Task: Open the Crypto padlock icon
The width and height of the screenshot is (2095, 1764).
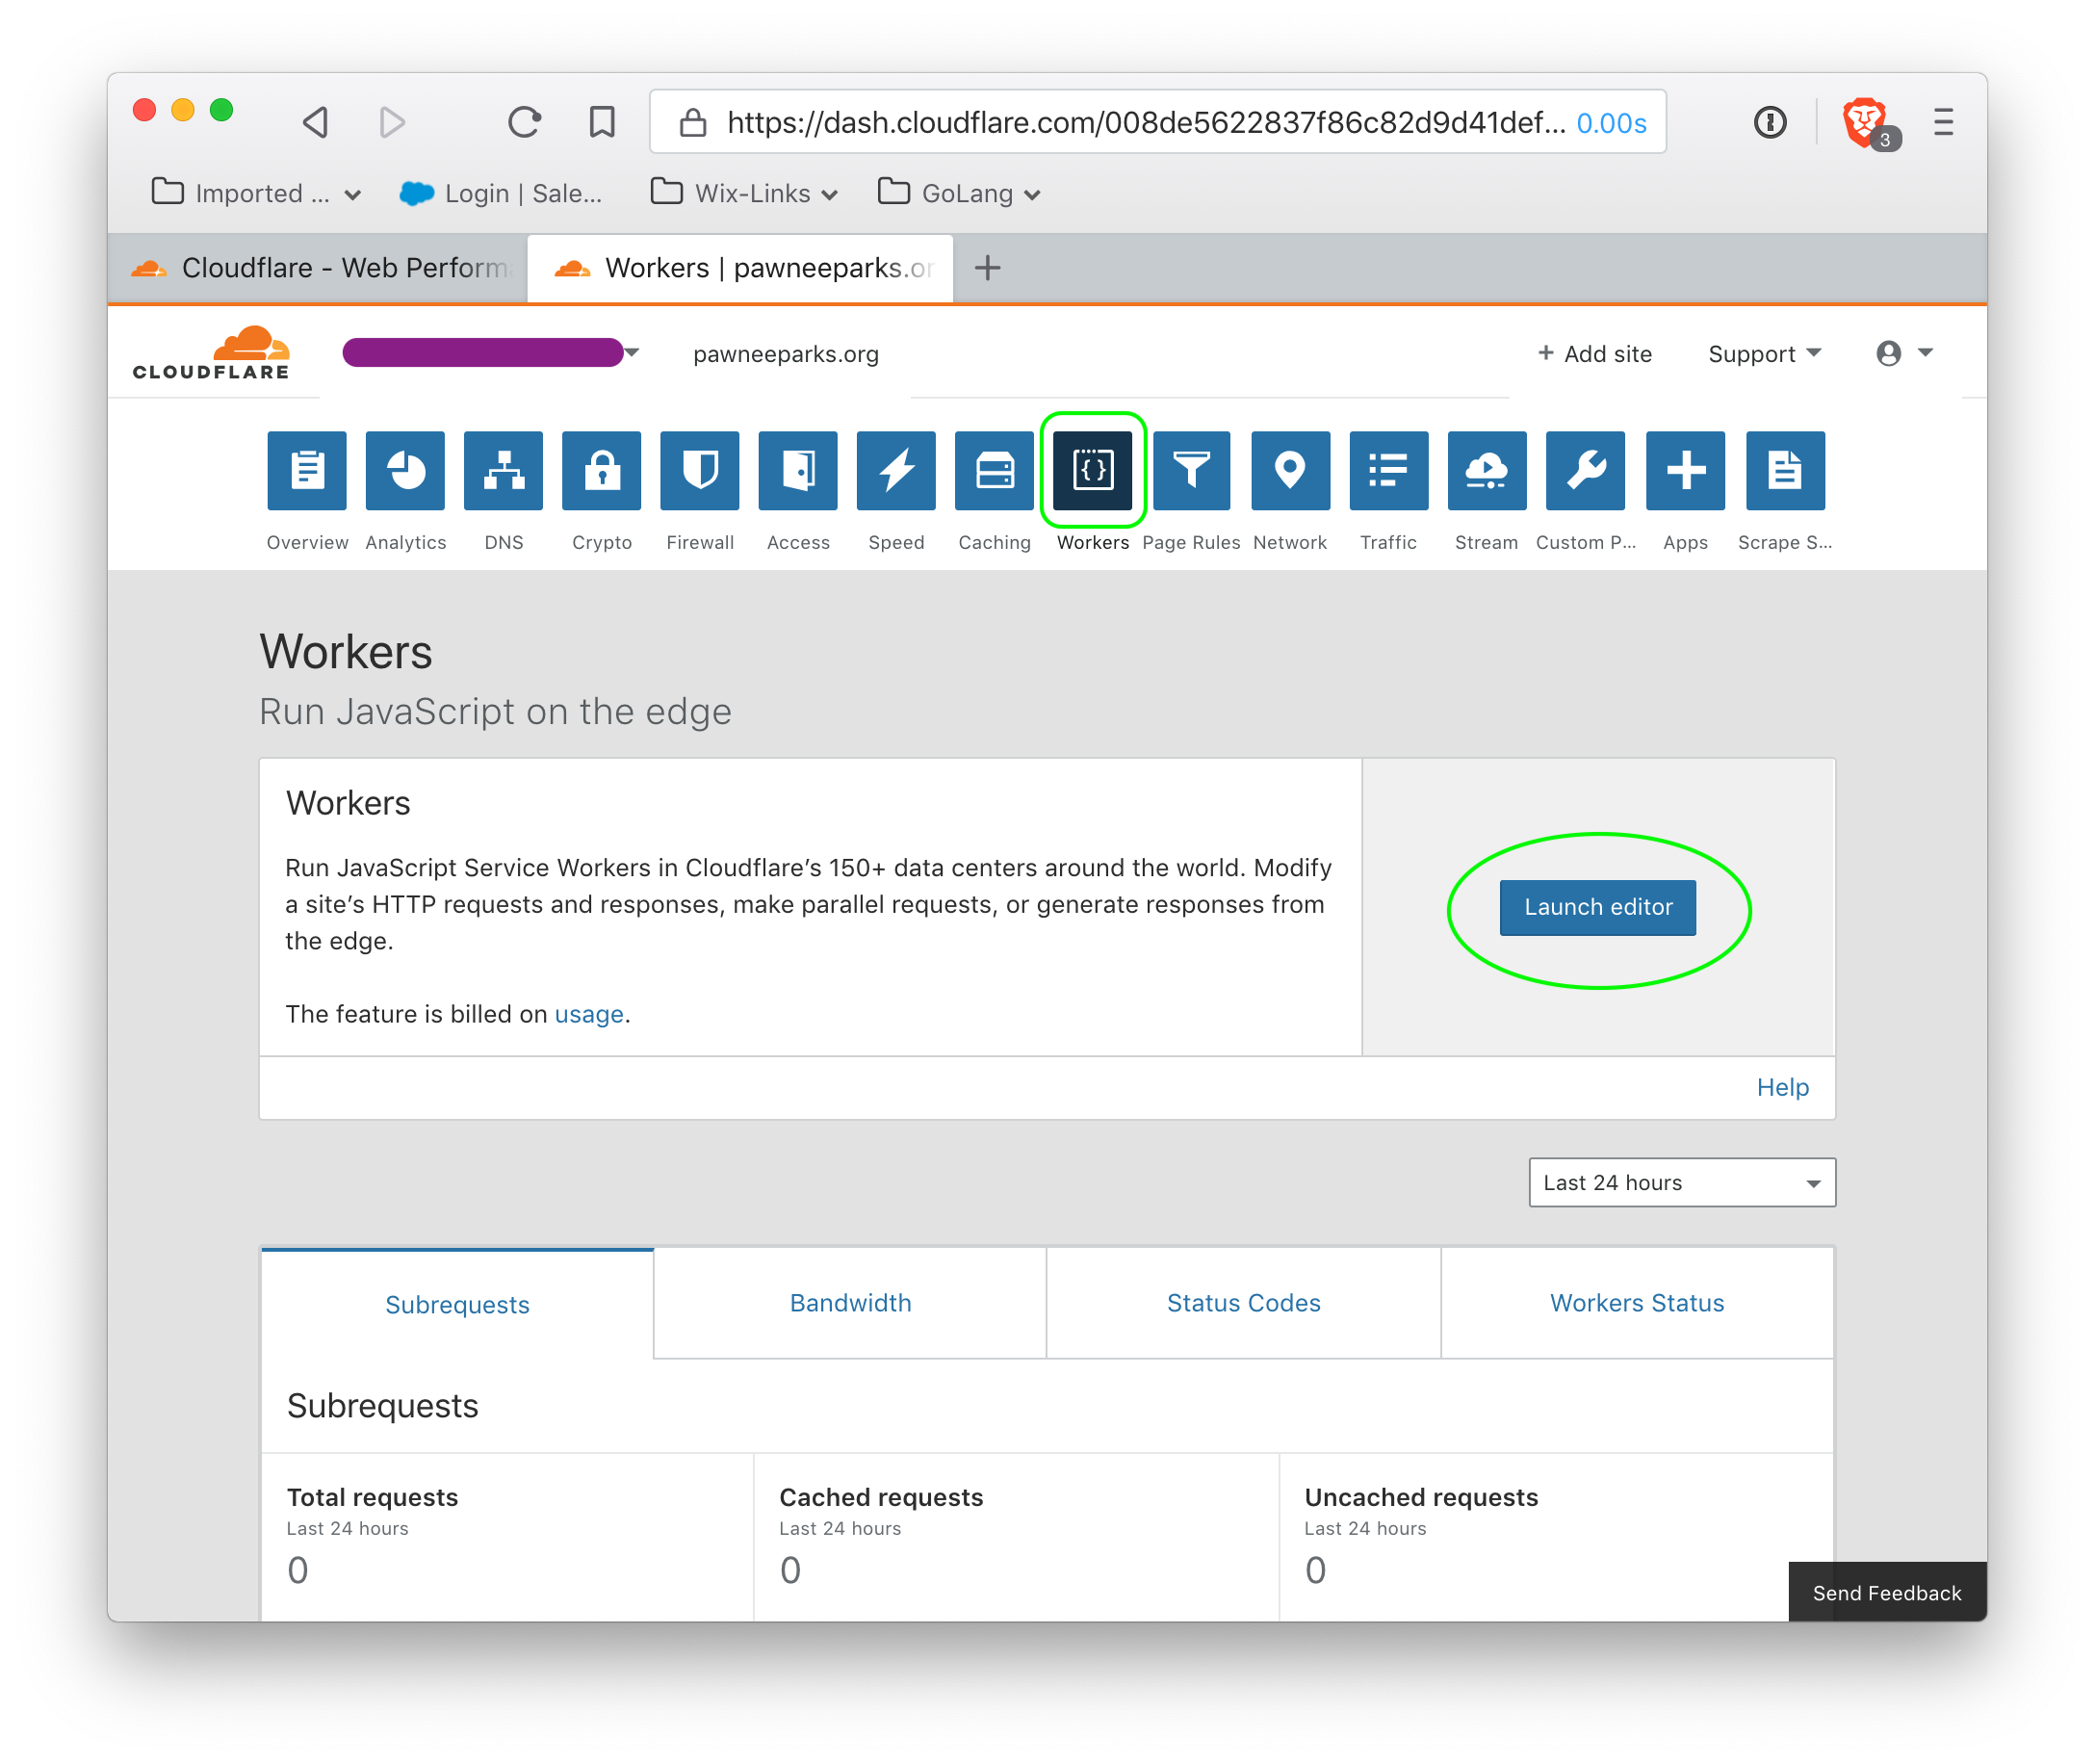Action: (601, 470)
